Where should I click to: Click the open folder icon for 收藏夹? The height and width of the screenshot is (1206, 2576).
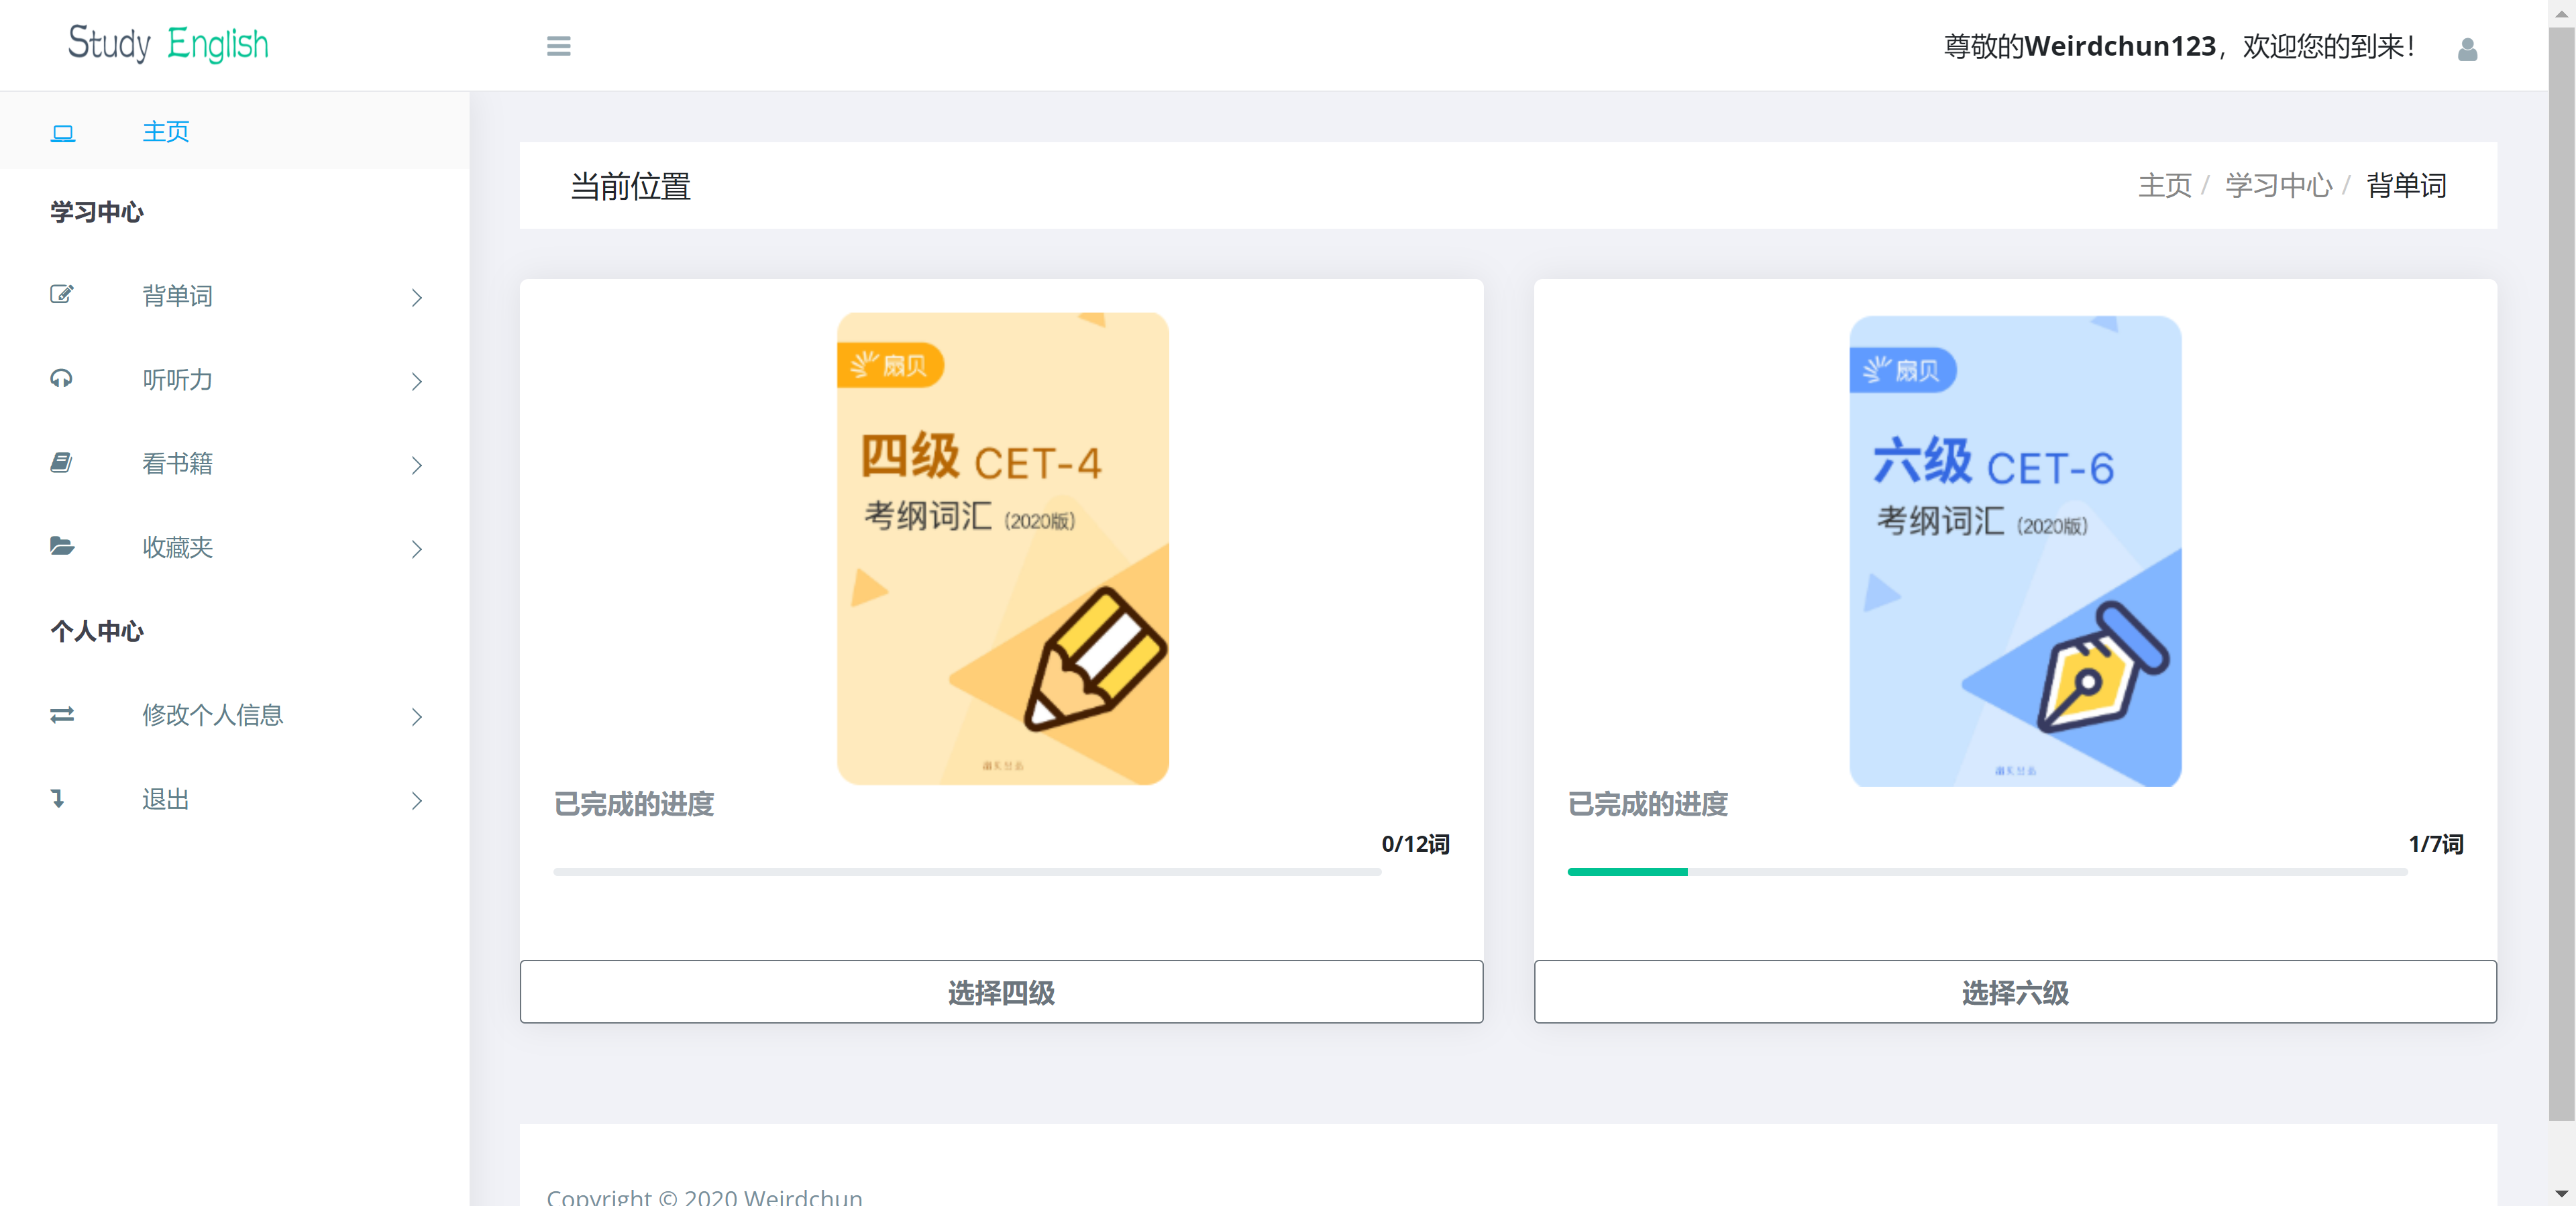(62, 546)
